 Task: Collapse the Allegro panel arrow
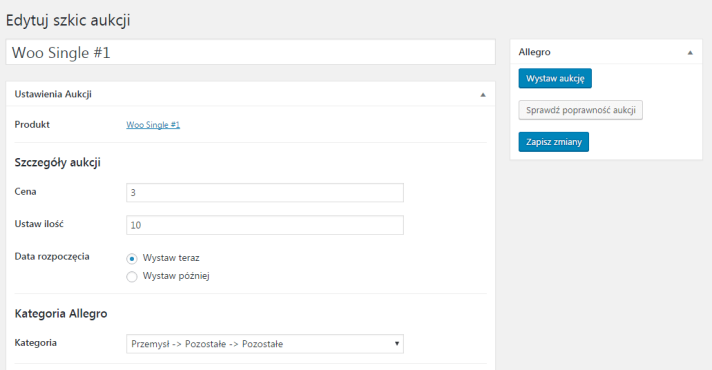(x=690, y=53)
